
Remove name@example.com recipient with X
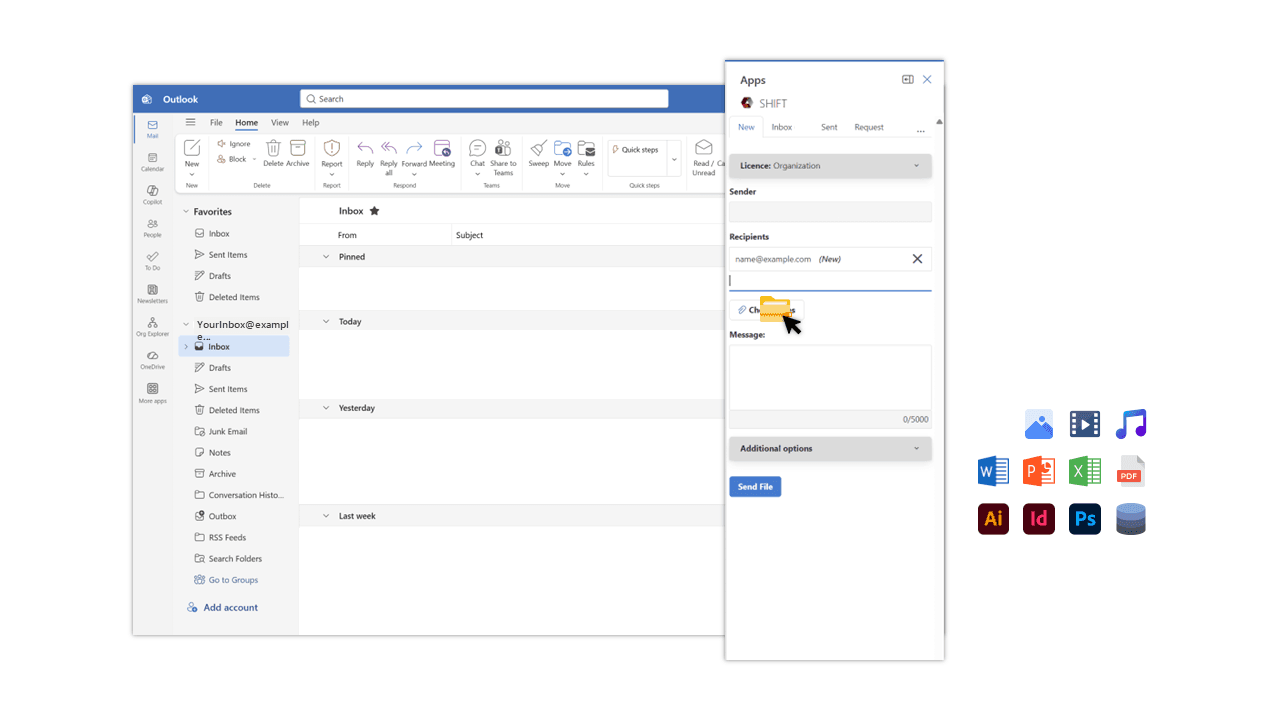917,259
